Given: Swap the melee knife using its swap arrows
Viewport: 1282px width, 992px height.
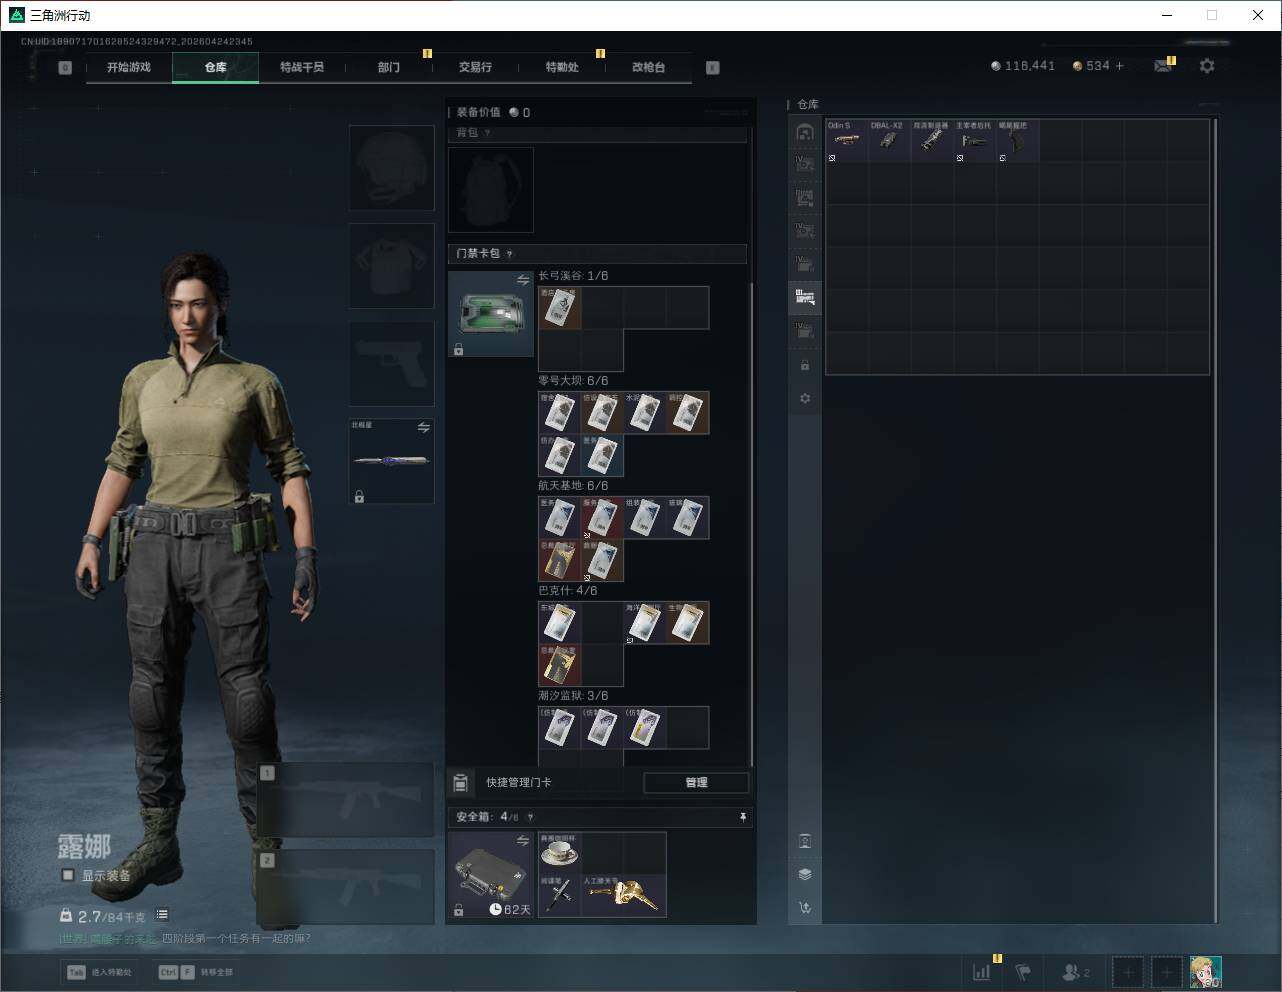Looking at the screenshot, I should pyautogui.click(x=424, y=428).
